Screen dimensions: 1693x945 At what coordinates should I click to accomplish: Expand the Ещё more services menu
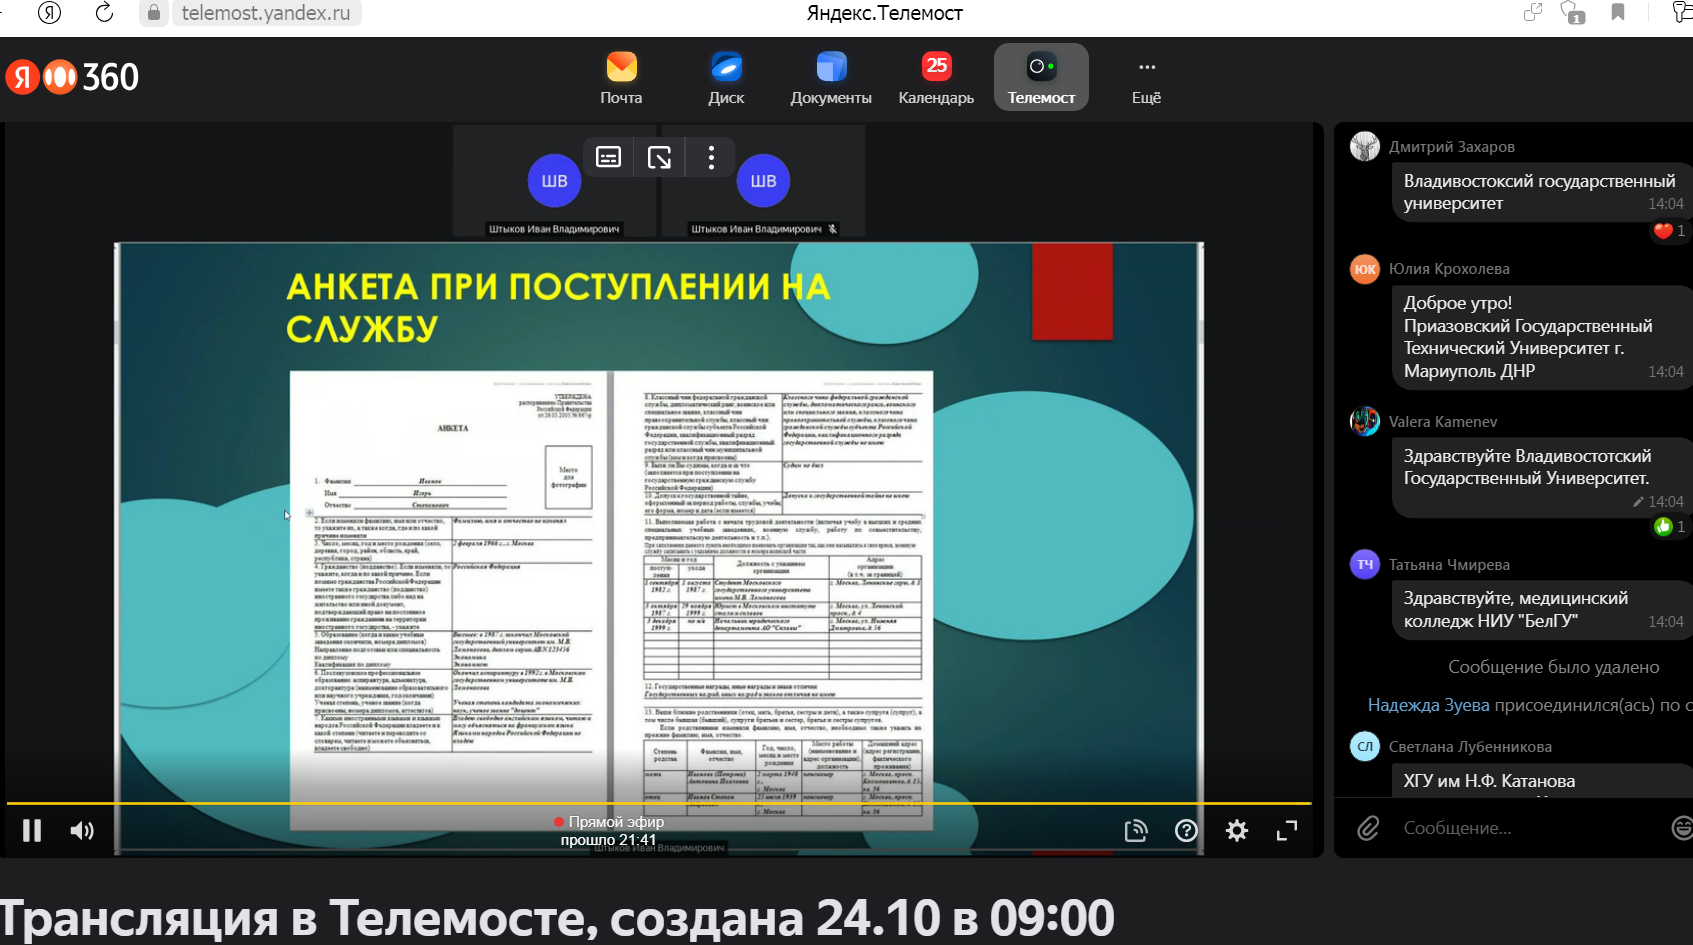[x=1146, y=77]
